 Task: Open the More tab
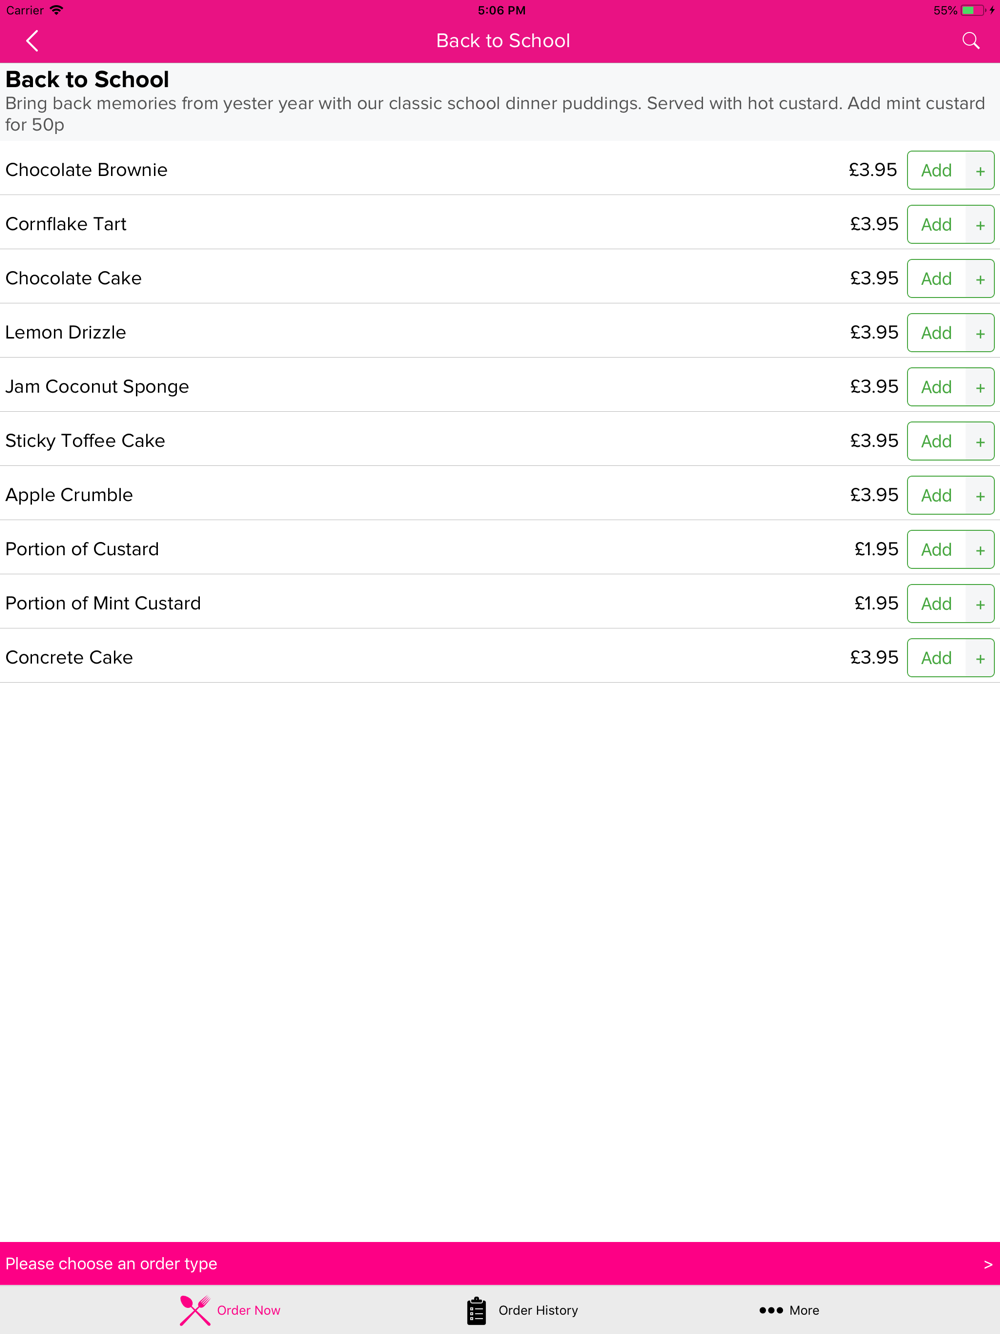[789, 1310]
